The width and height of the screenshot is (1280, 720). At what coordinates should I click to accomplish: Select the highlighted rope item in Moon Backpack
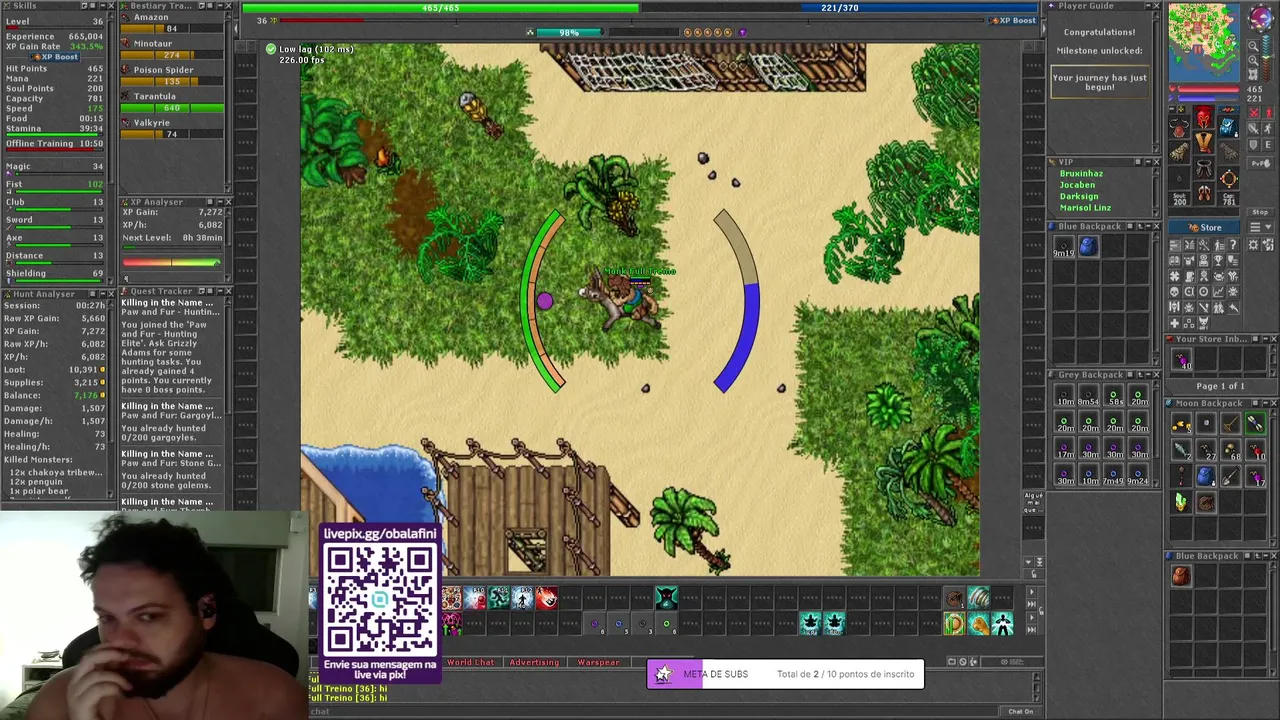[1255, 423]
